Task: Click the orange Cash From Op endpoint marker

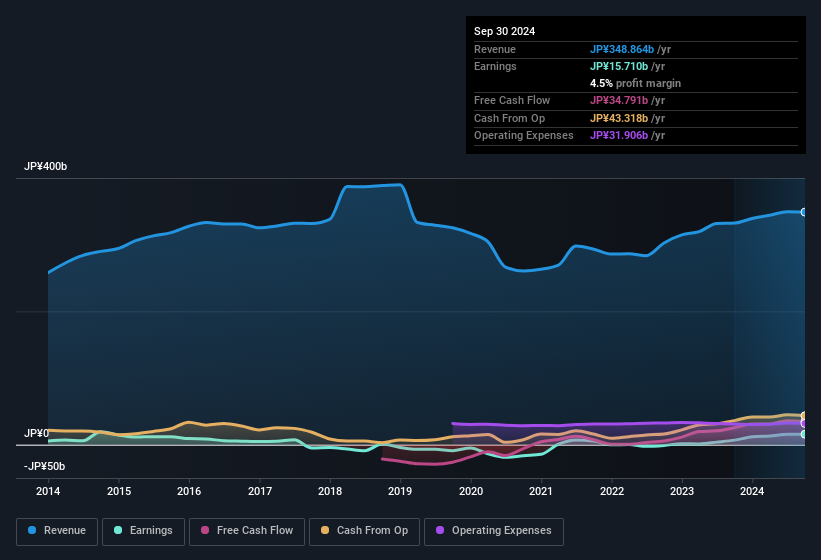Action: 804,416
